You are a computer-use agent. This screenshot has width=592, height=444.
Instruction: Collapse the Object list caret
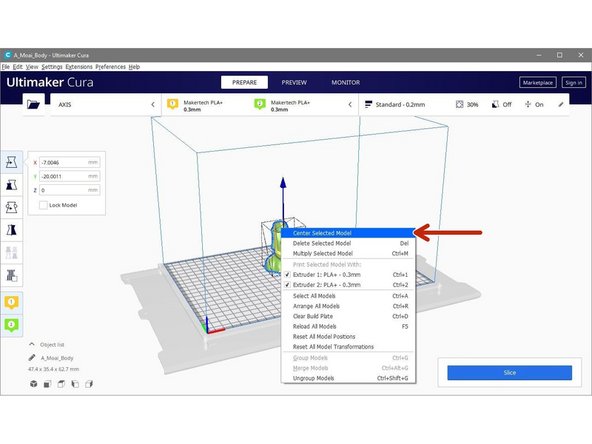(x=32, y=344)
